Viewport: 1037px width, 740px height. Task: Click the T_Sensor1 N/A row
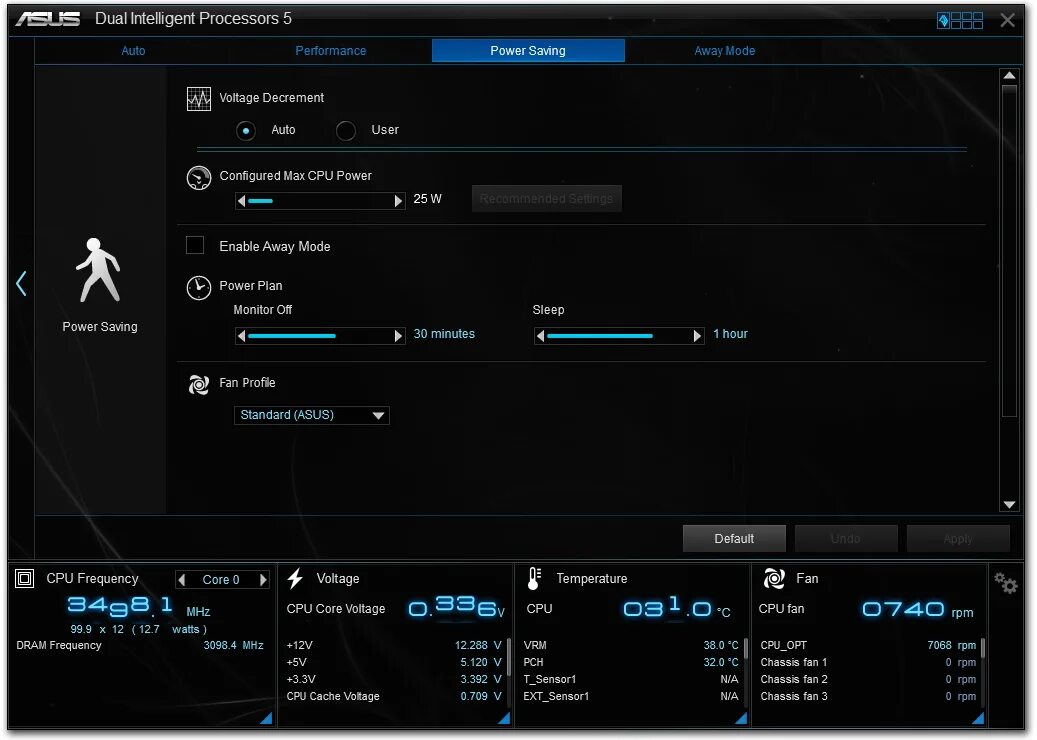631,680
